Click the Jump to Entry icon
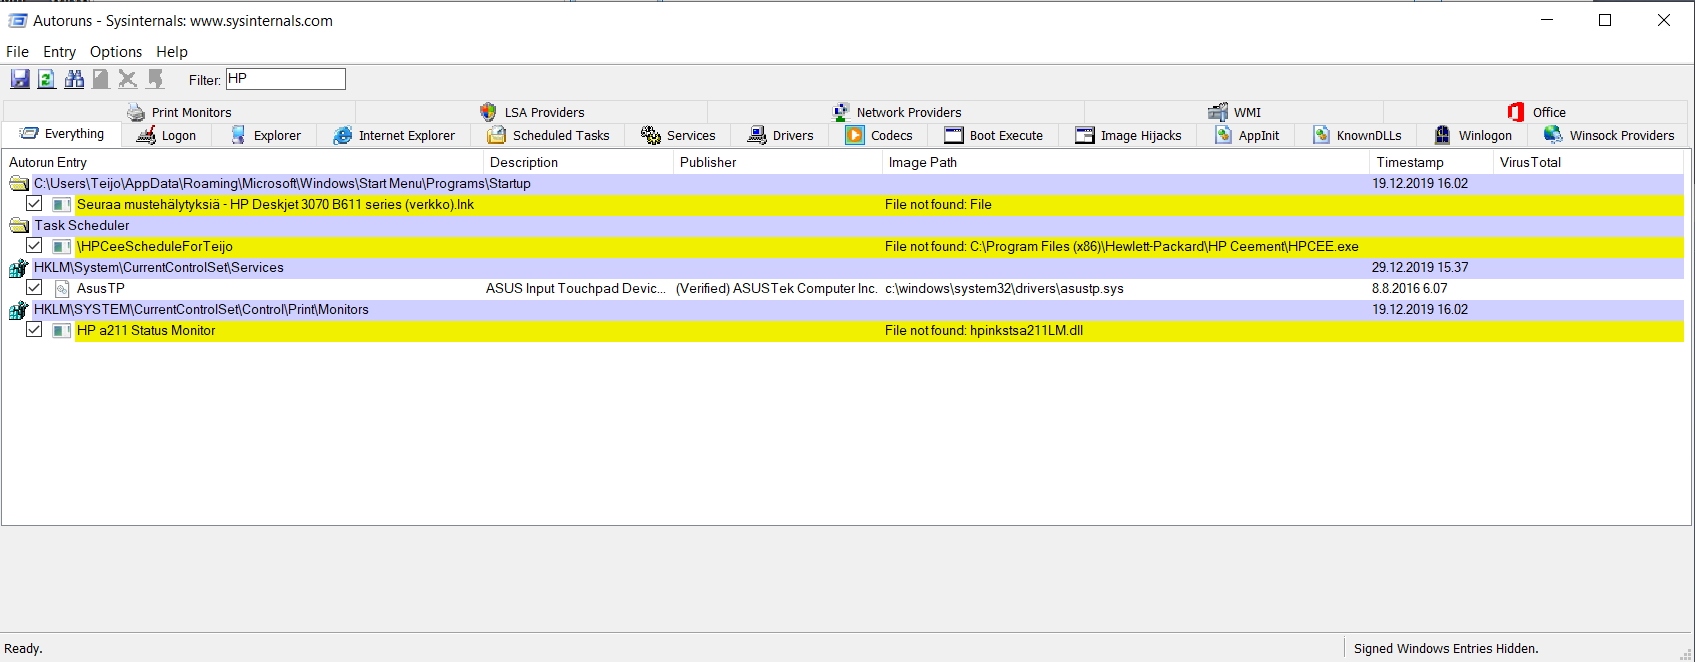This screenshot has width=1695, height=663. (x=155, y=79)
